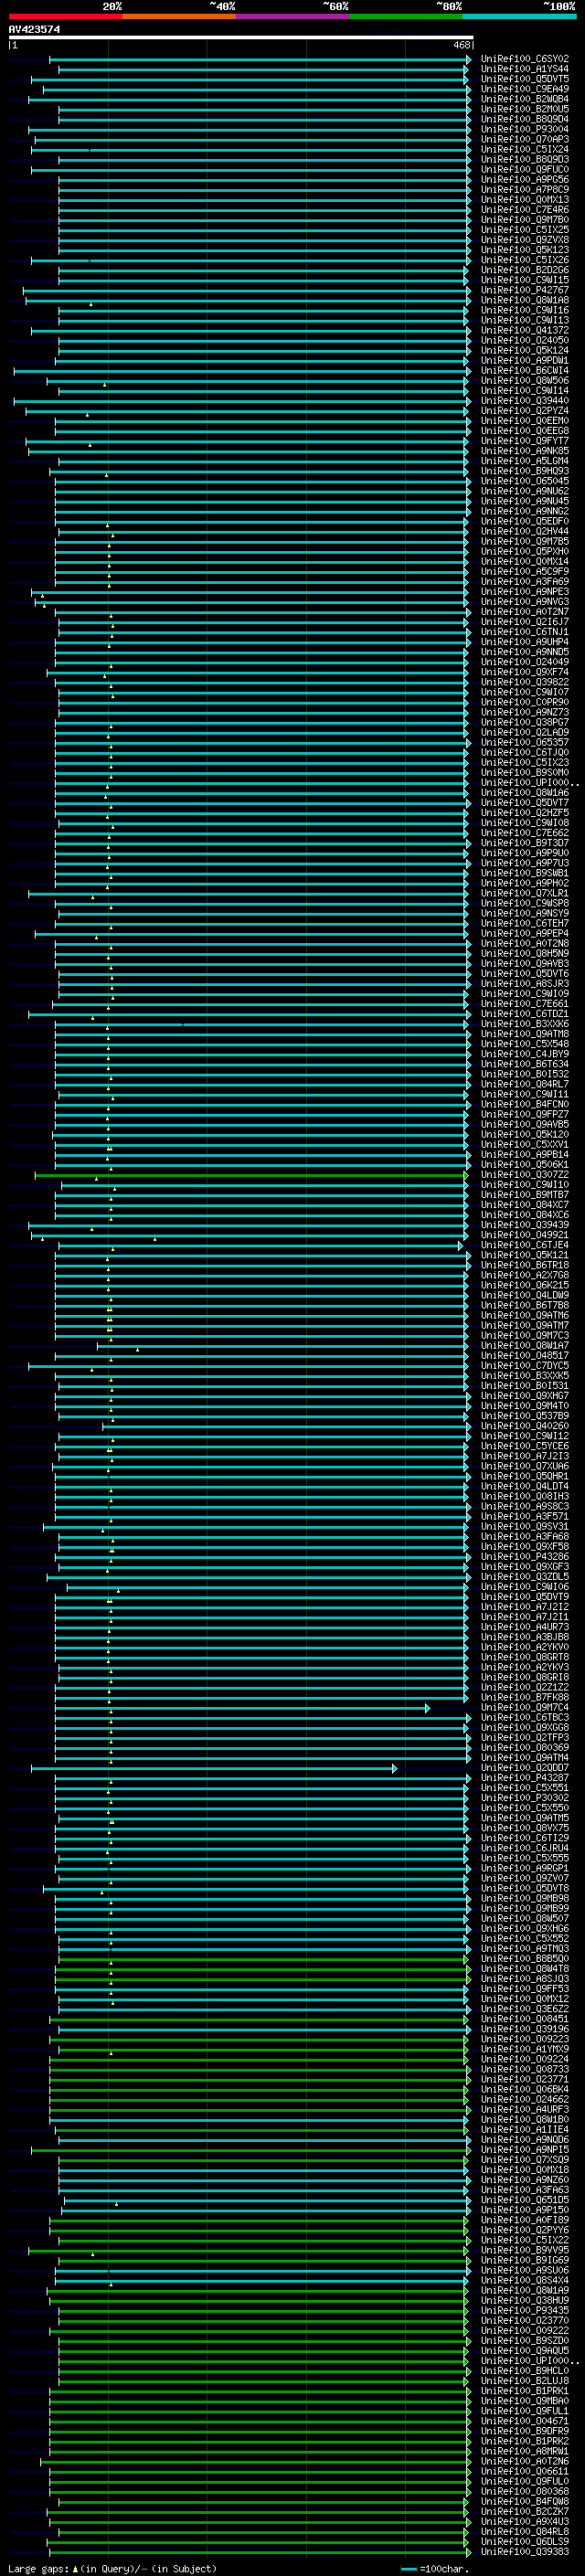Click the UniRef100_Q8W1A7 entry
Screen dimensions: 585x2576
(x=524, y=1346)
